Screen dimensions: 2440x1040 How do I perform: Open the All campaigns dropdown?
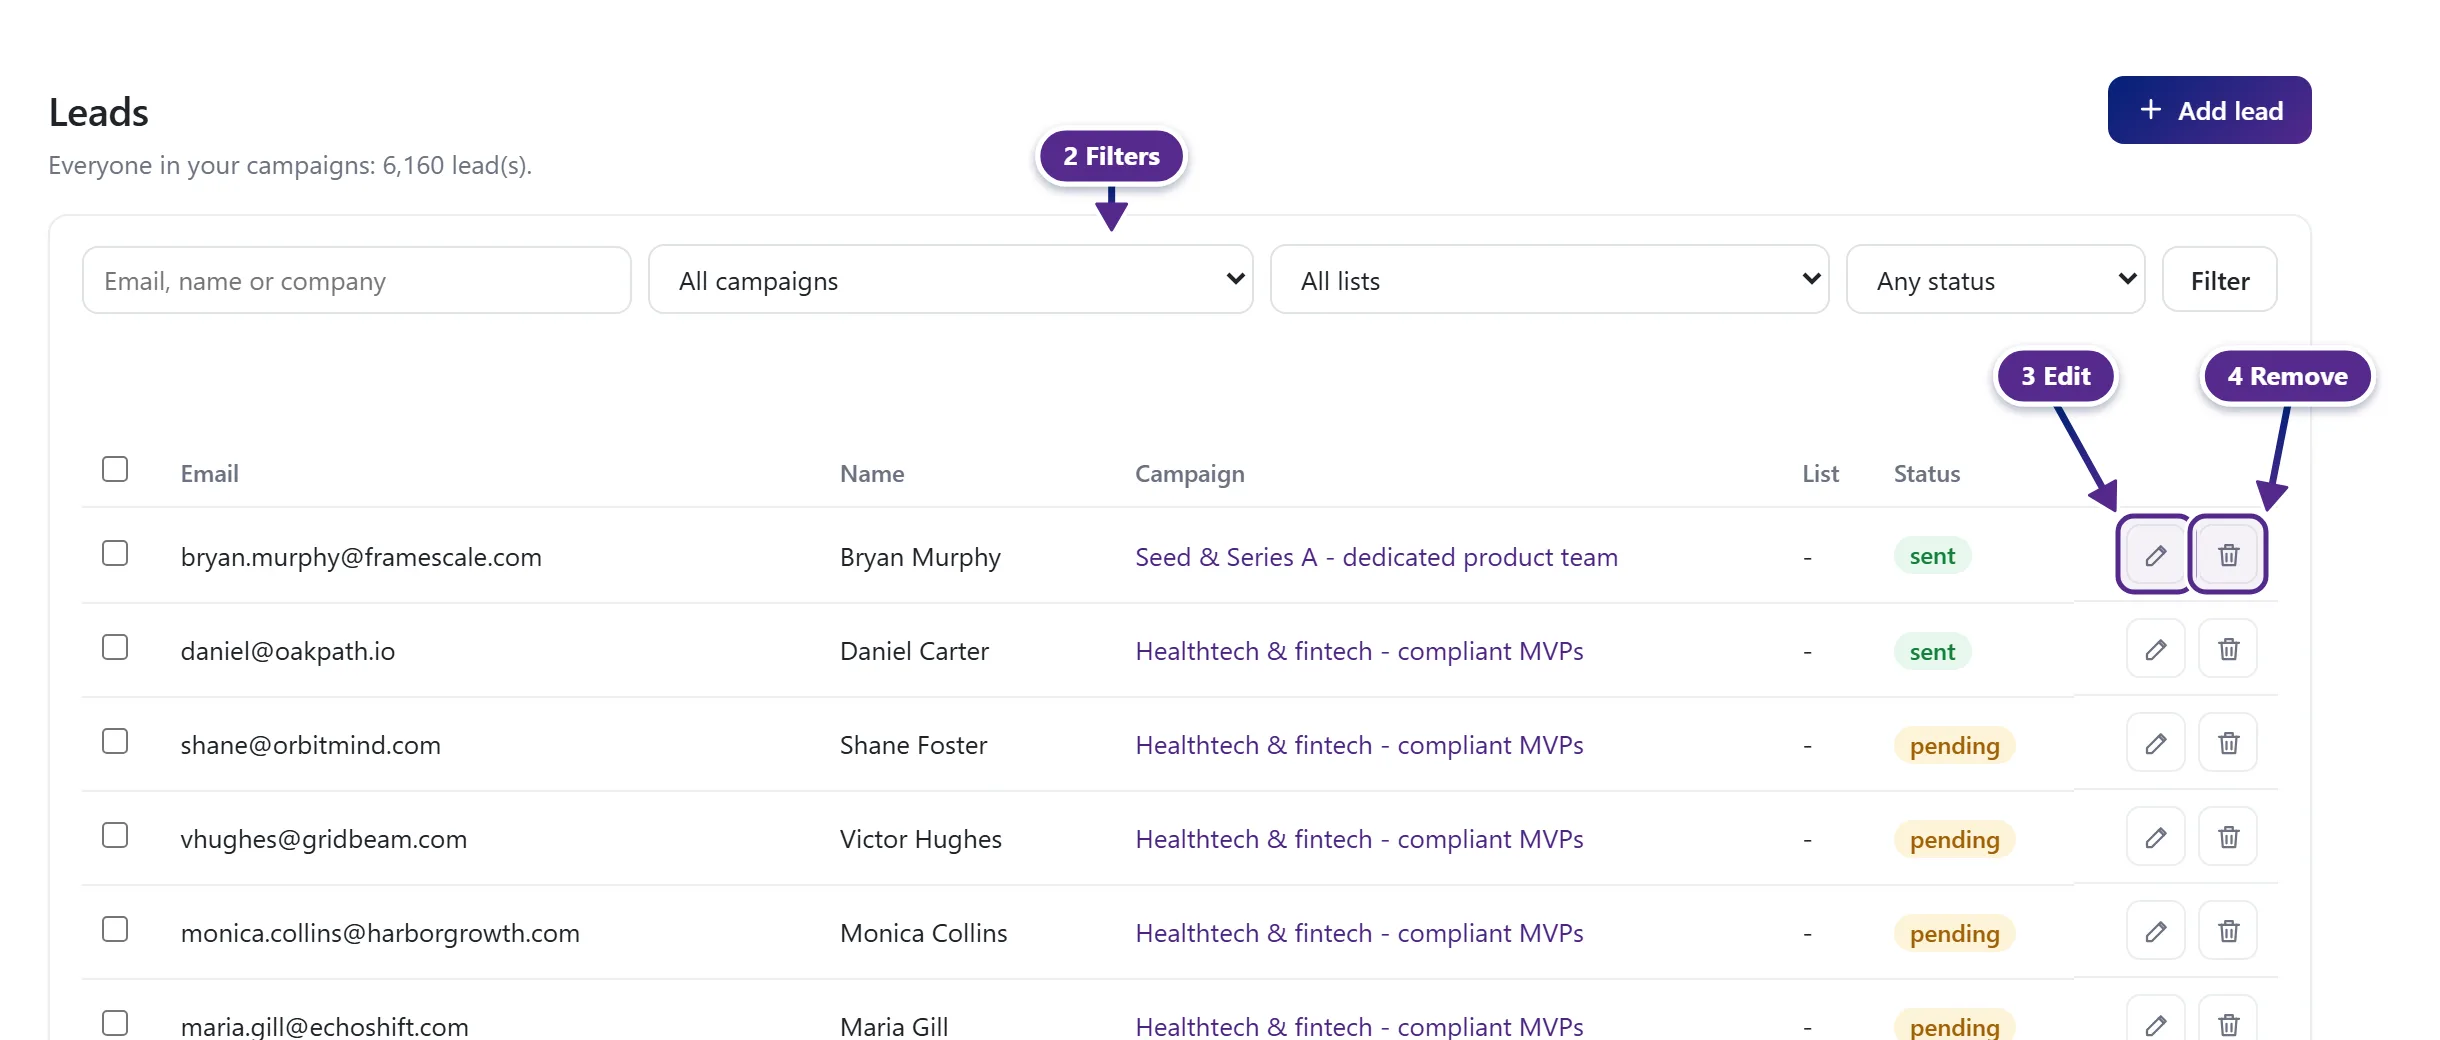tap(950, 280)
